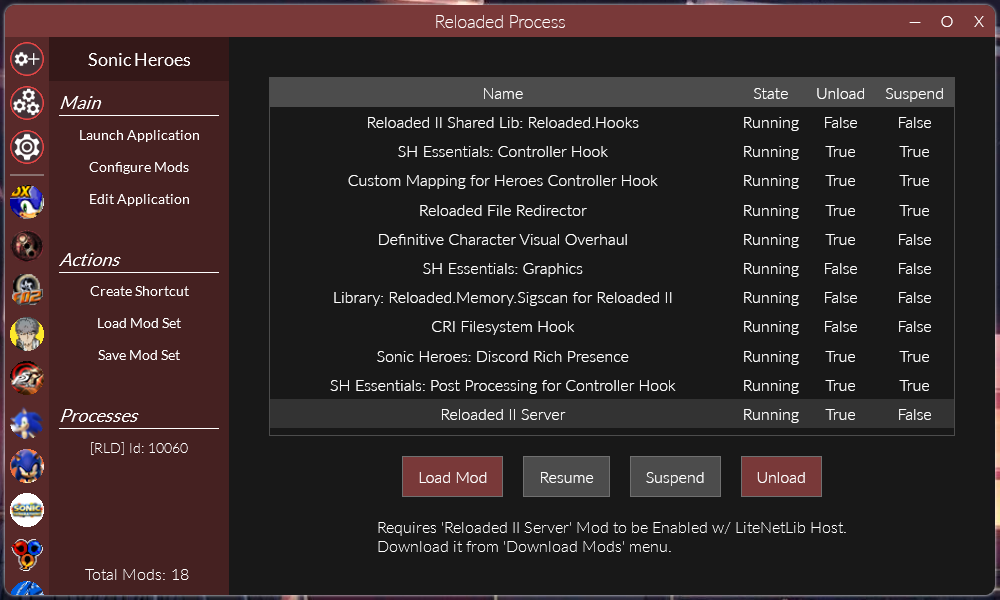Select the game icon with the '02' logo
Image resolution: width=1000 pixels, height=600 pixels.
27,289
